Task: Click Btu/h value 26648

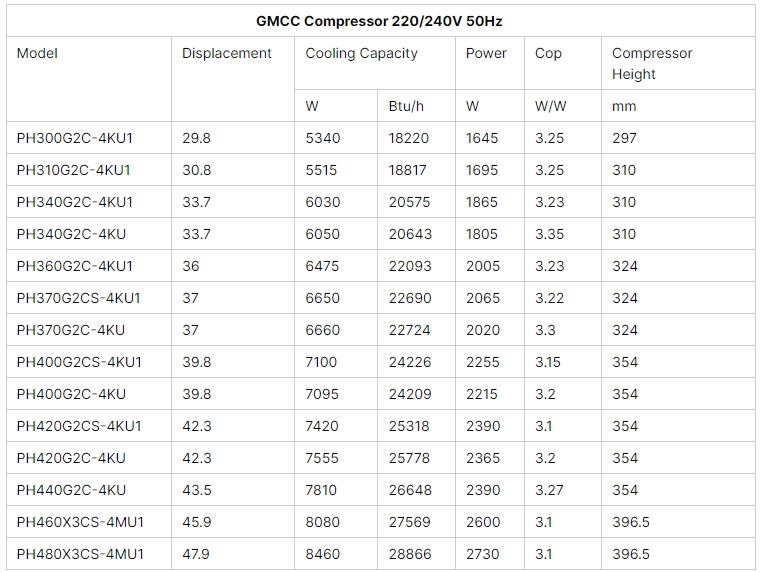Action: click(x=410, y=490)
